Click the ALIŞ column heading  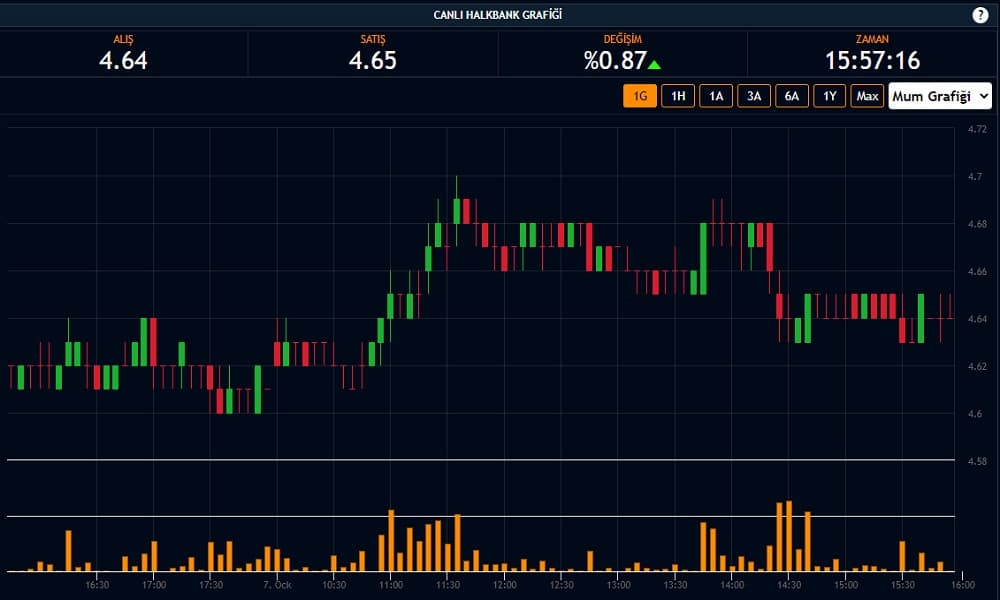pyautogui.click(x=123, y=39)
